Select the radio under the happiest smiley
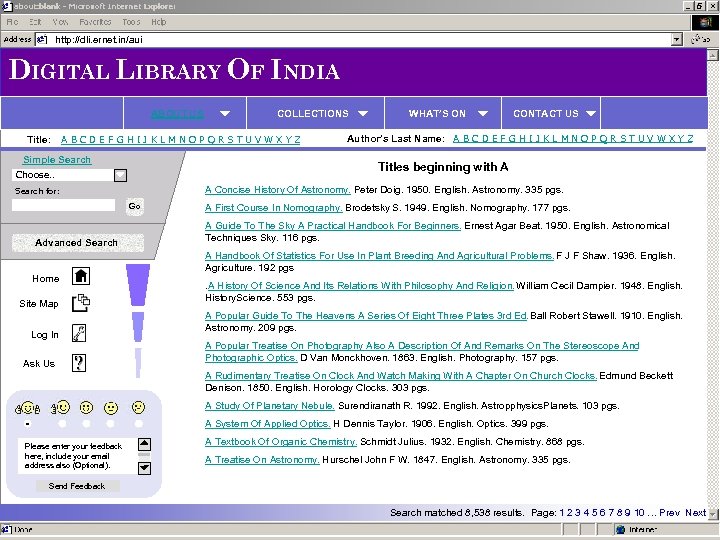The width and height of the screenshot is (720, 540). [x=28, y=424]
